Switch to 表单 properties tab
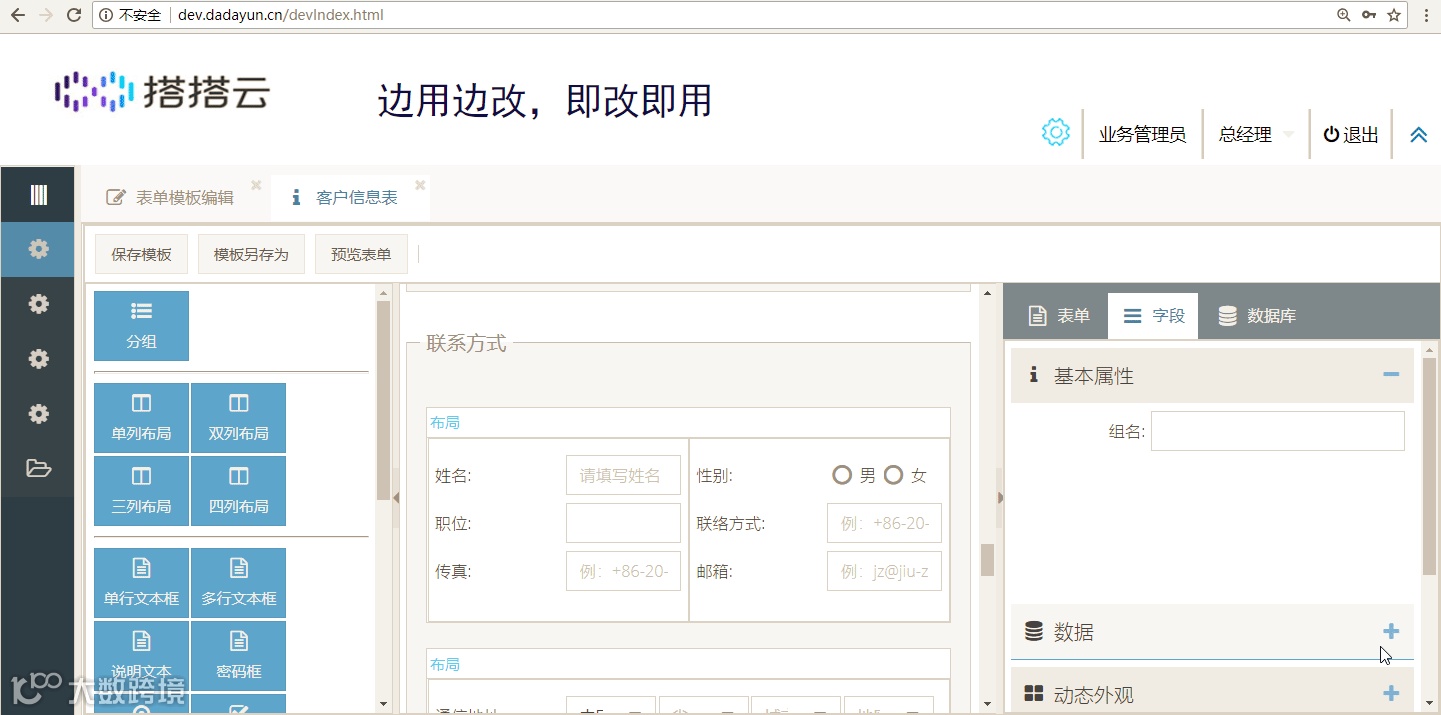The height and width of the screenshot is (715, 1441). pos(1059,316)
